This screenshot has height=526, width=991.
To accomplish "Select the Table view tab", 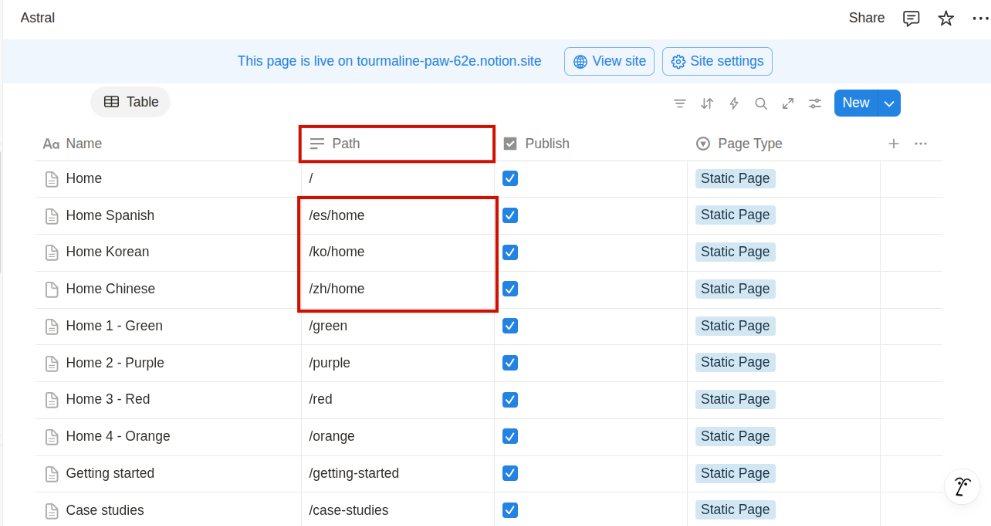I will (131, 102).
